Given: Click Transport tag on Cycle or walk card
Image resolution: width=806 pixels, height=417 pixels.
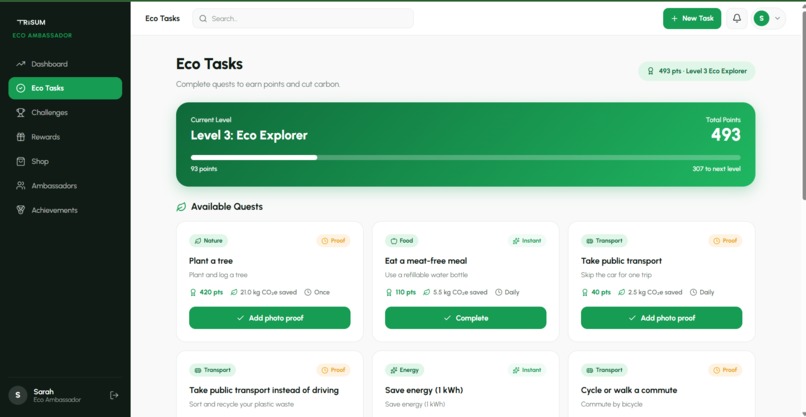Looking at the screenshot, I should pos(604,370).
